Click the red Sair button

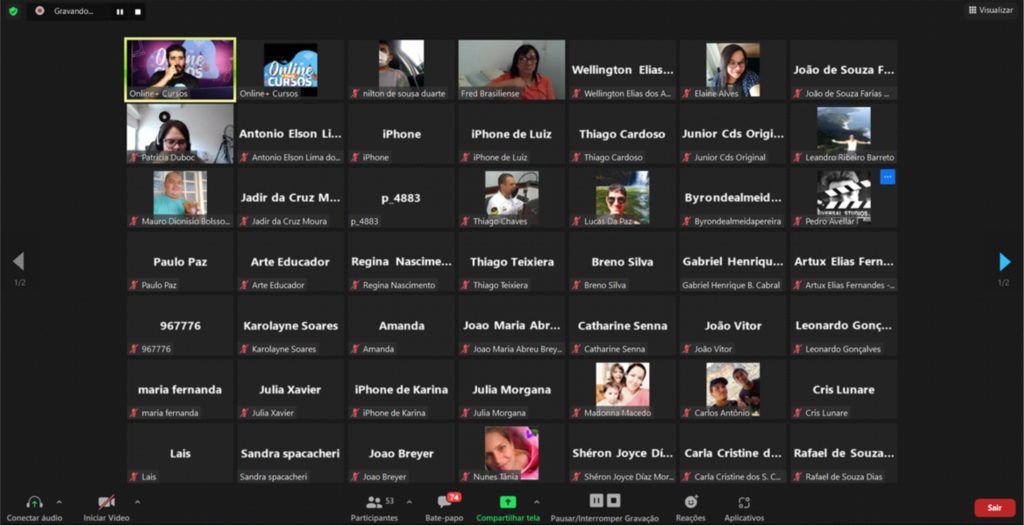pyautogui.click(x=994, y=507)
